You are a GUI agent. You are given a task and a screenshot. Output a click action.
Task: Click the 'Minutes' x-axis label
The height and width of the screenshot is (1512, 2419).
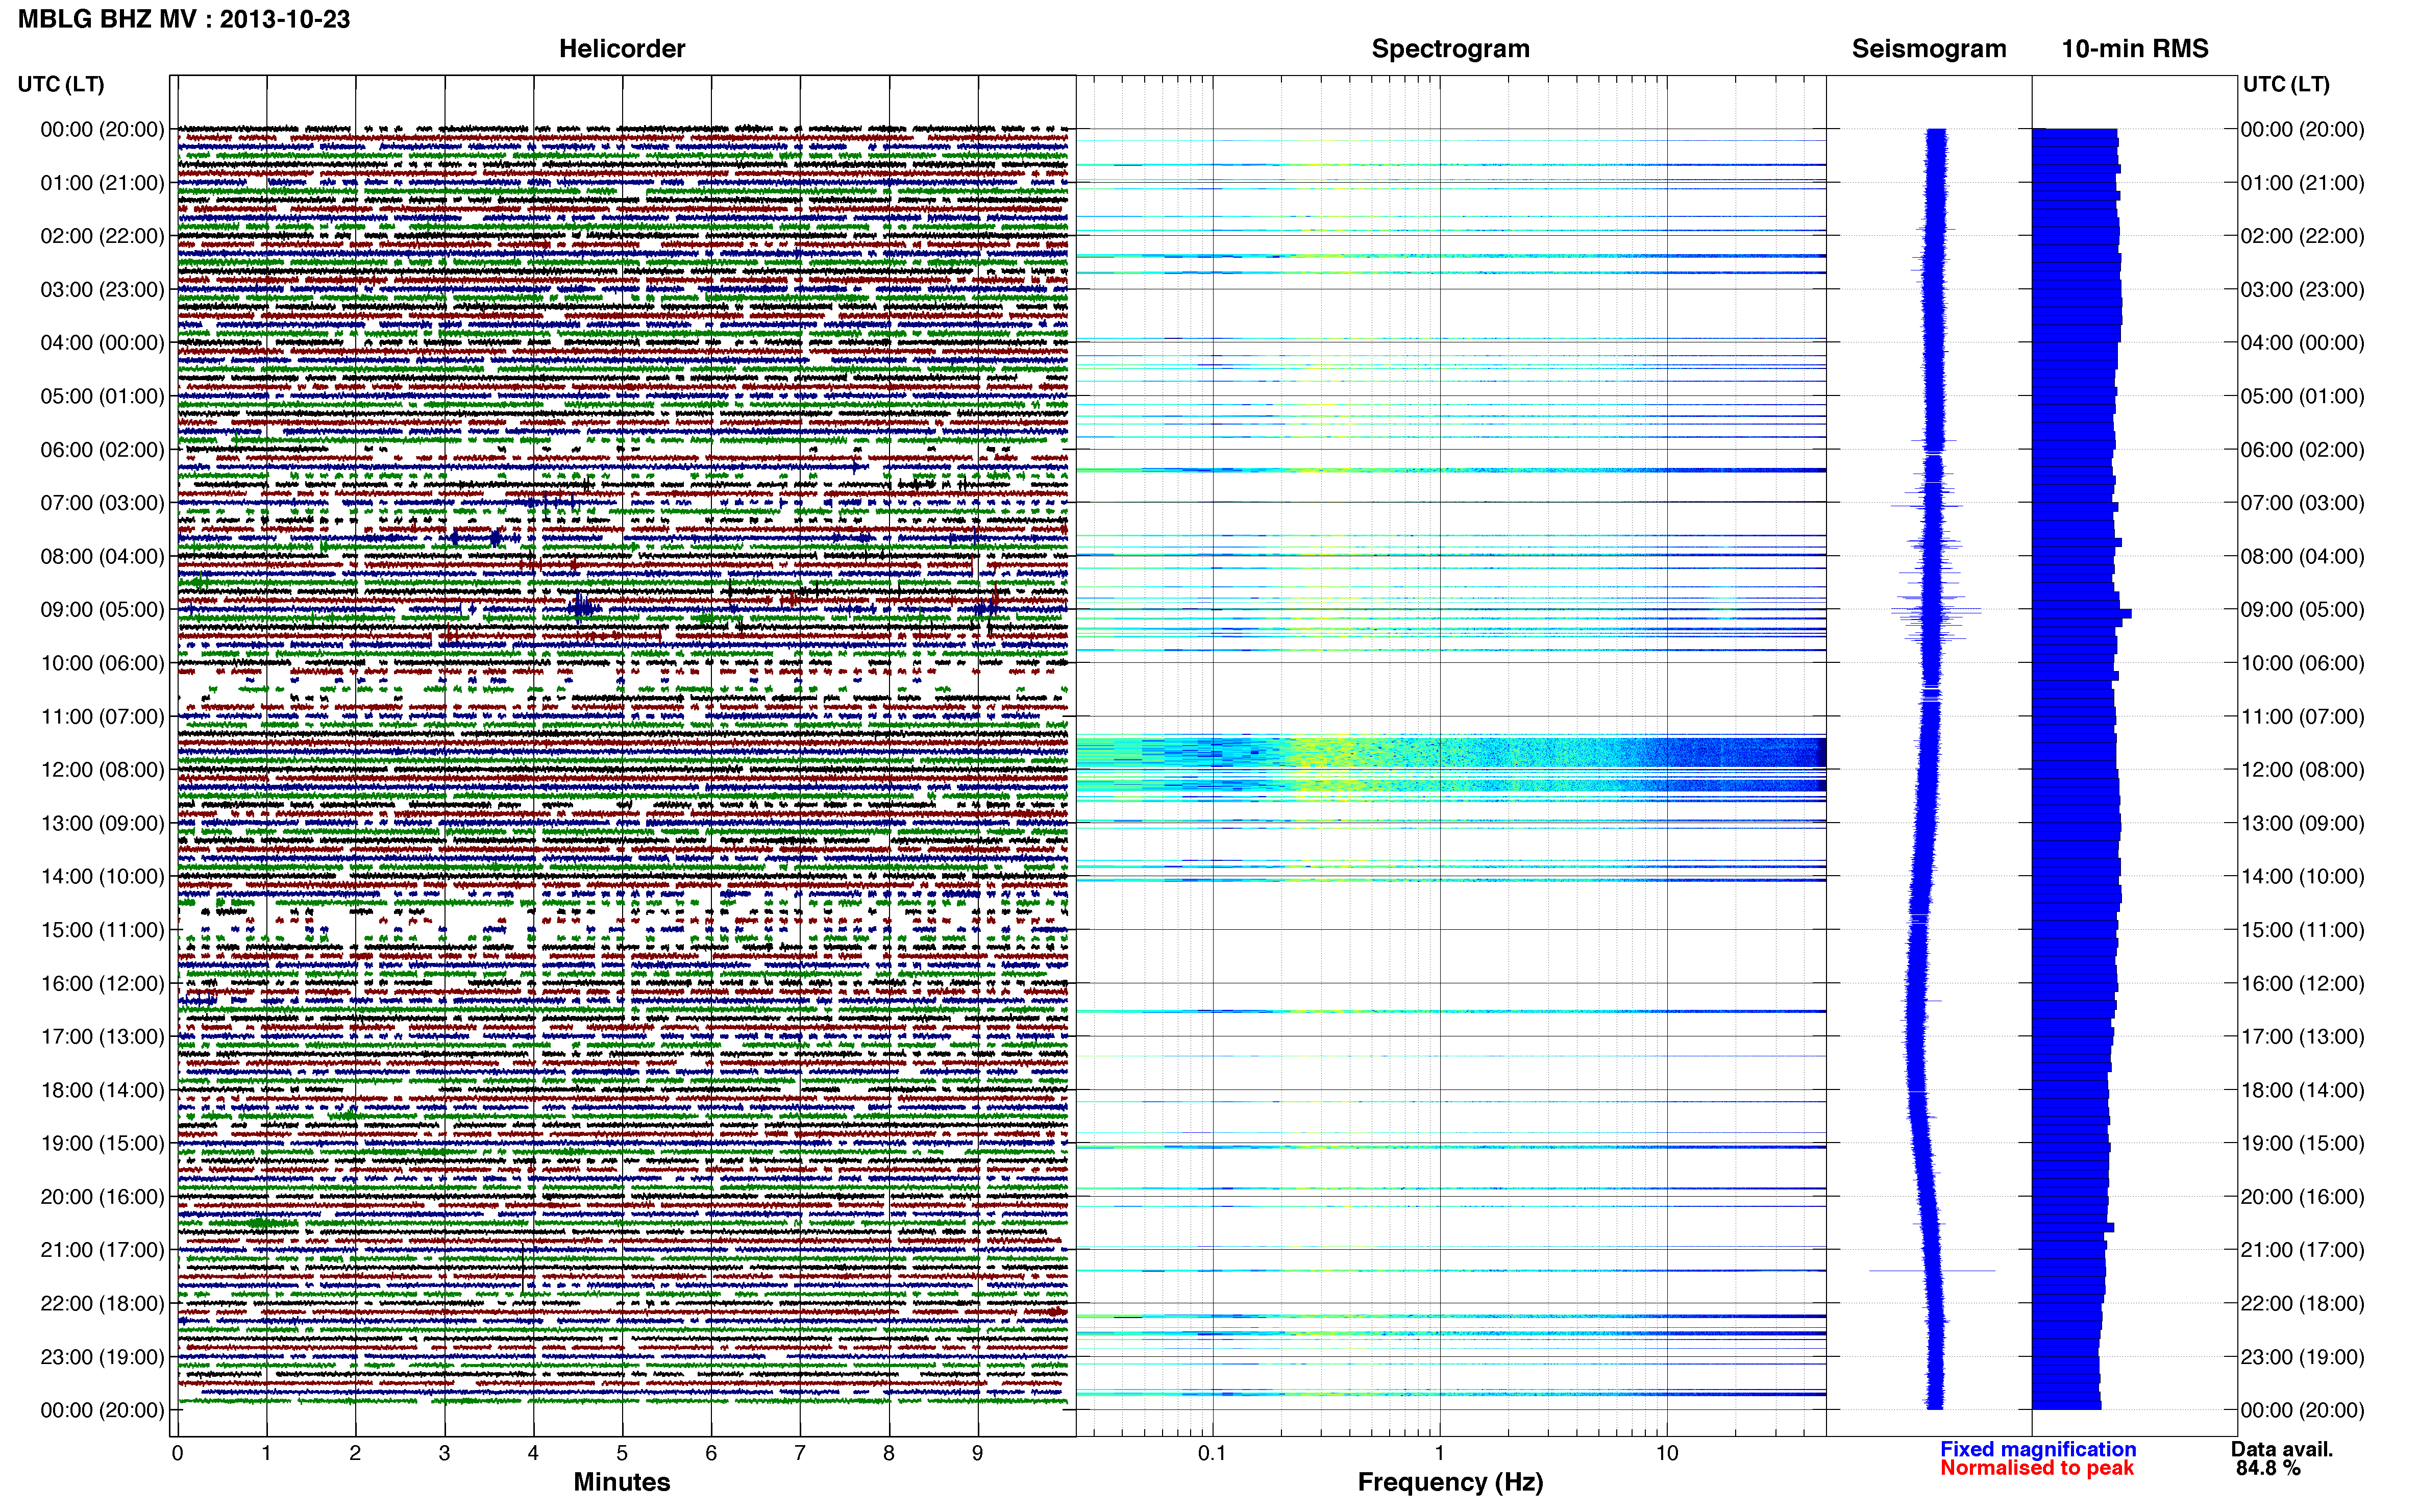(x=622, y=1481)
